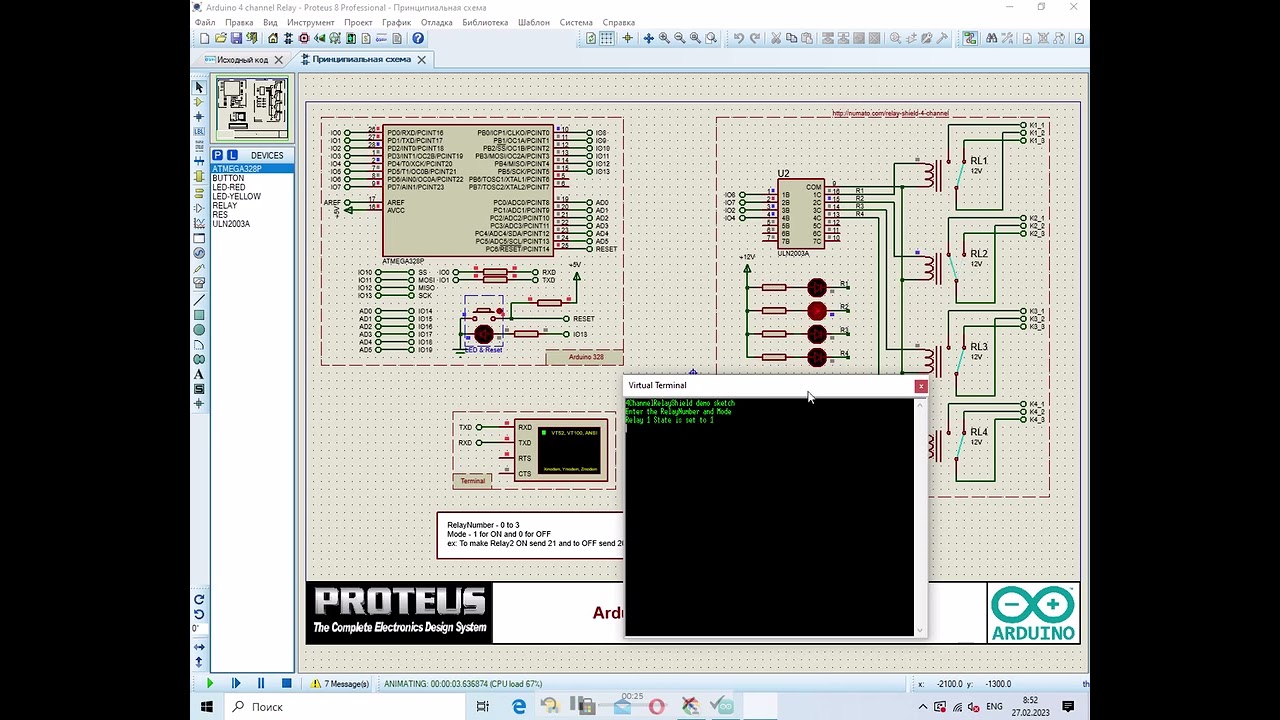Select the 2D Line graphics tool
Image resolution: width=1280 pixels, height=720 pixels.
point(199,300)
